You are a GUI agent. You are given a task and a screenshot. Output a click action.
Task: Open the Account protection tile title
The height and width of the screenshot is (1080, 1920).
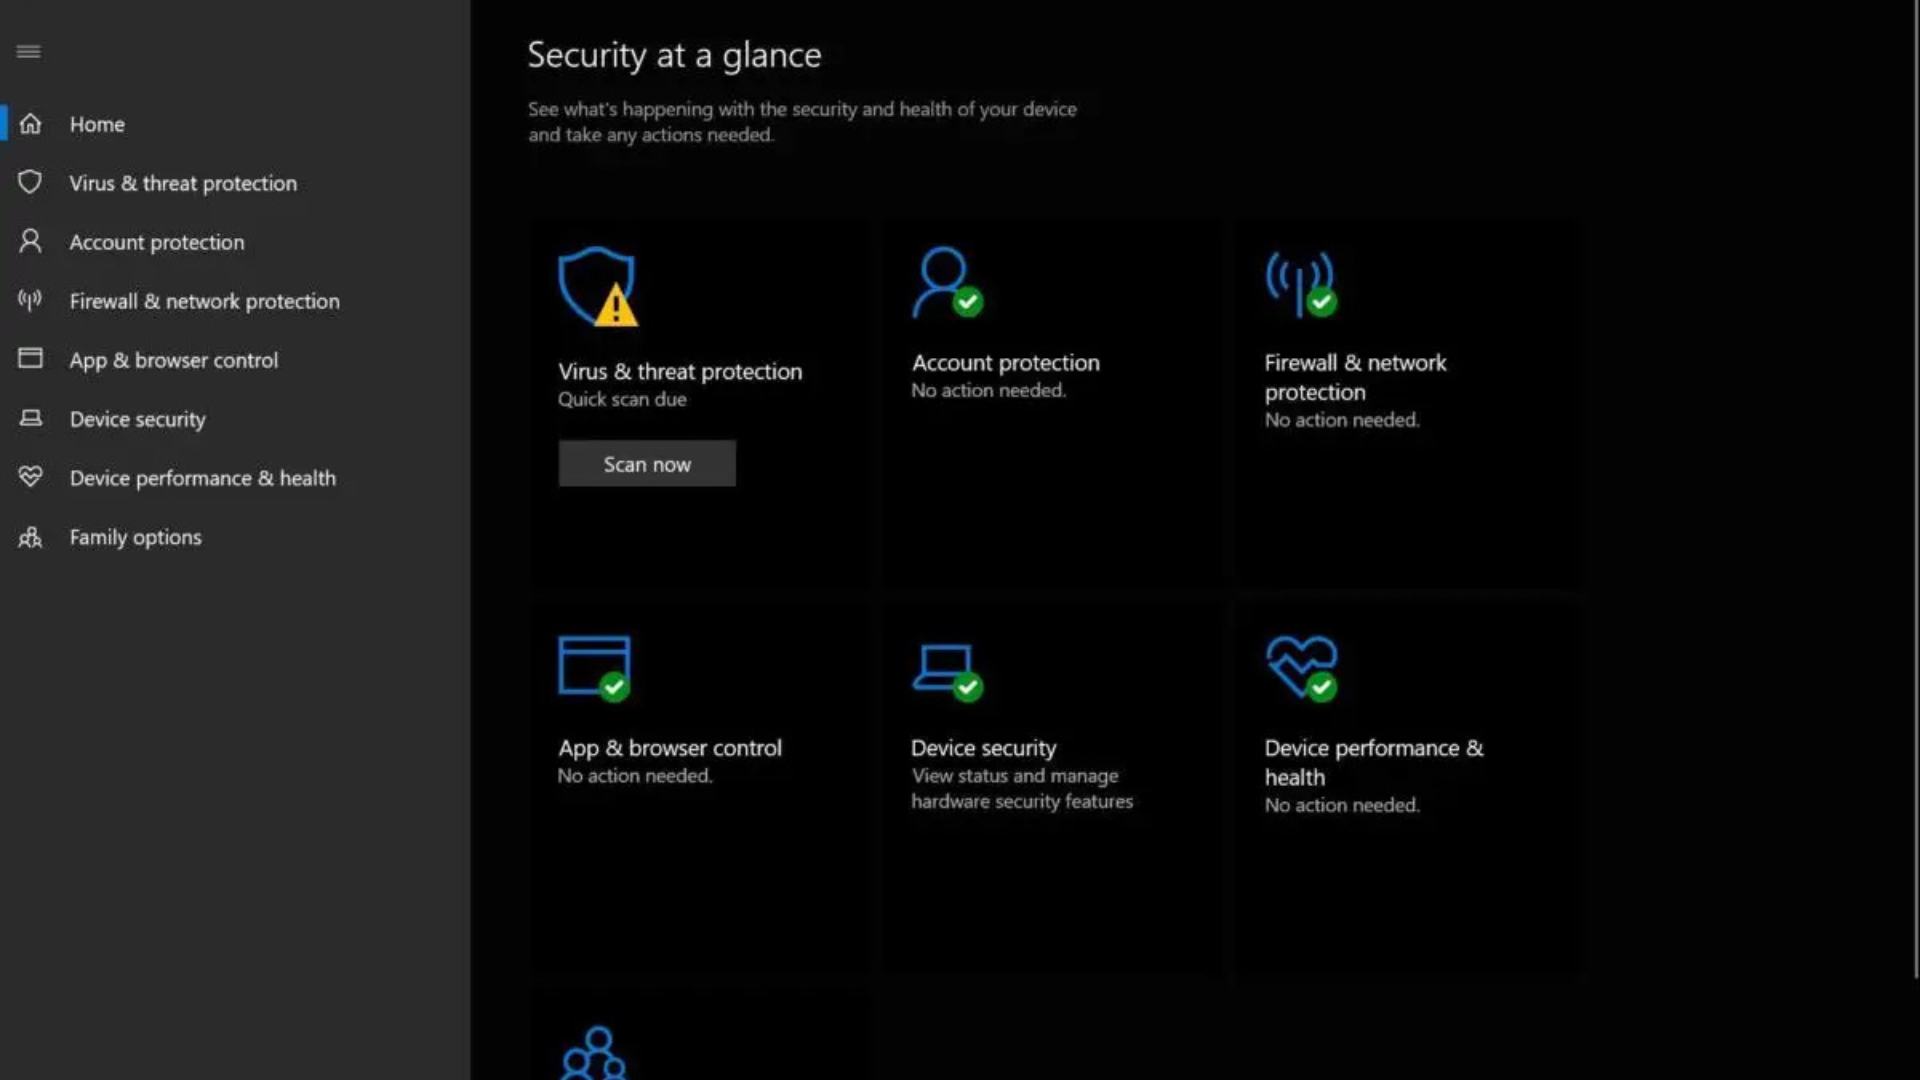(x=1005, y=363)
